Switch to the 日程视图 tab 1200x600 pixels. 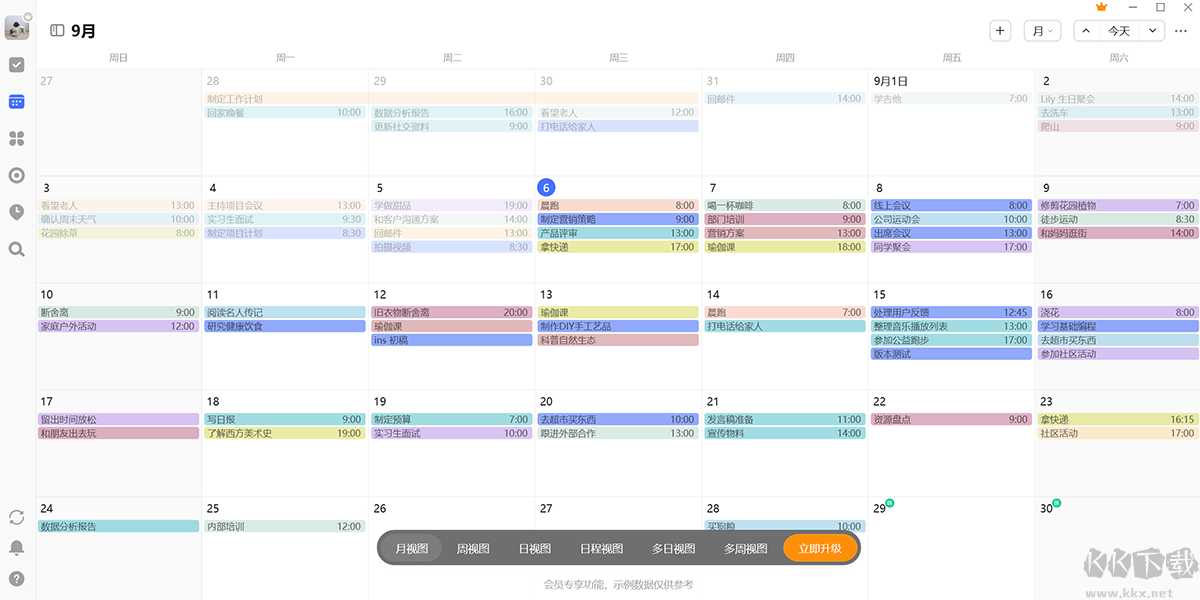pyautogui.click(x=601, y=548)
